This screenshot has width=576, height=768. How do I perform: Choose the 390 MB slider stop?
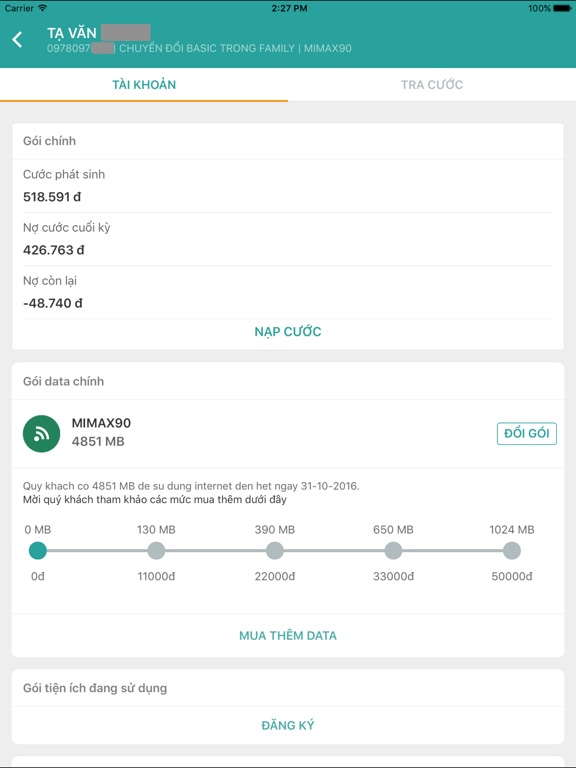(275, 551)
